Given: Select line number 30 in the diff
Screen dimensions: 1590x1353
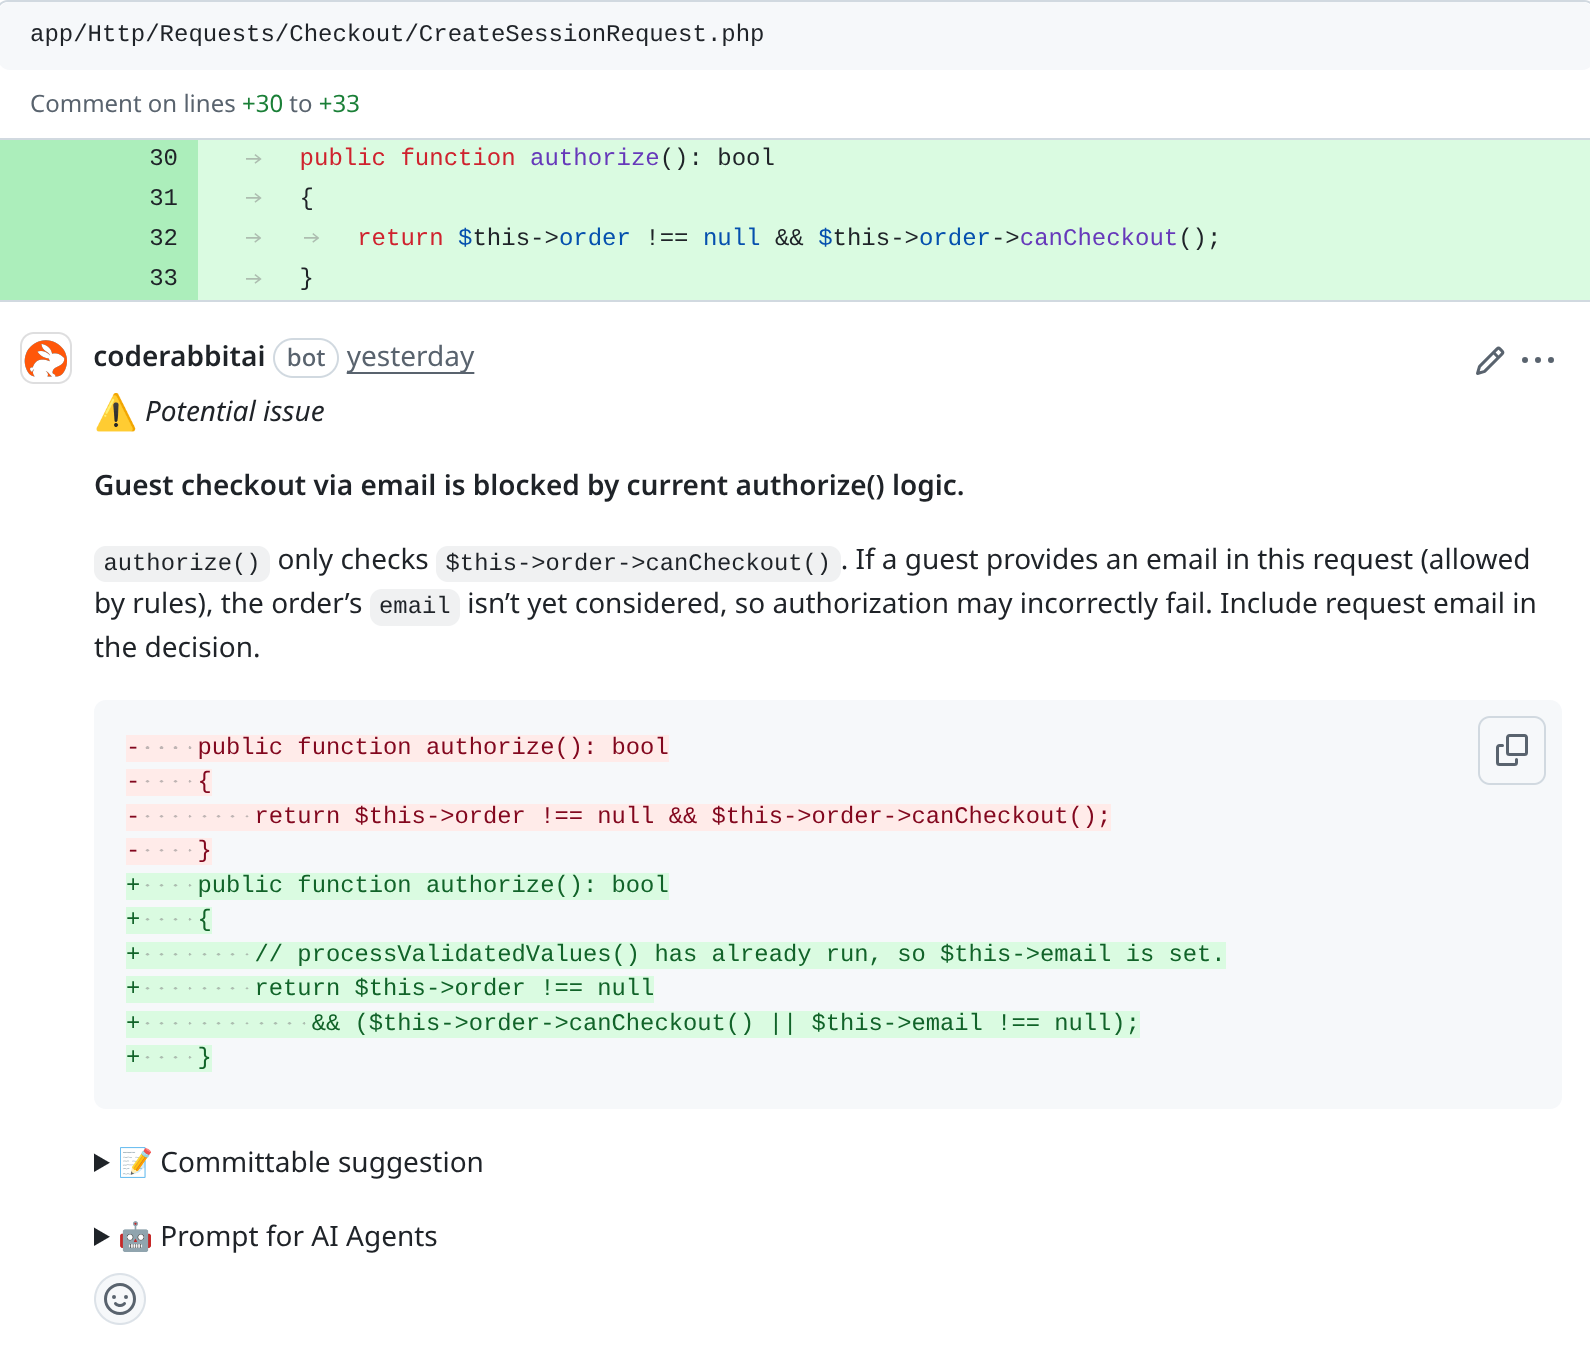Looking at the screenshot, I should point(163,158).
